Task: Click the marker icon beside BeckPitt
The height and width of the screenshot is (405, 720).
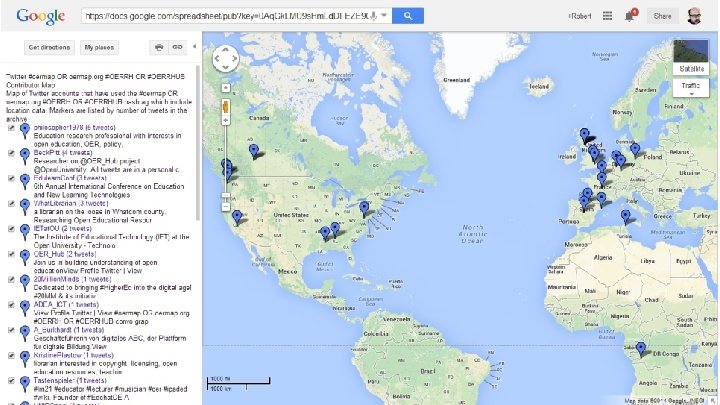Action: coord(25,156)
